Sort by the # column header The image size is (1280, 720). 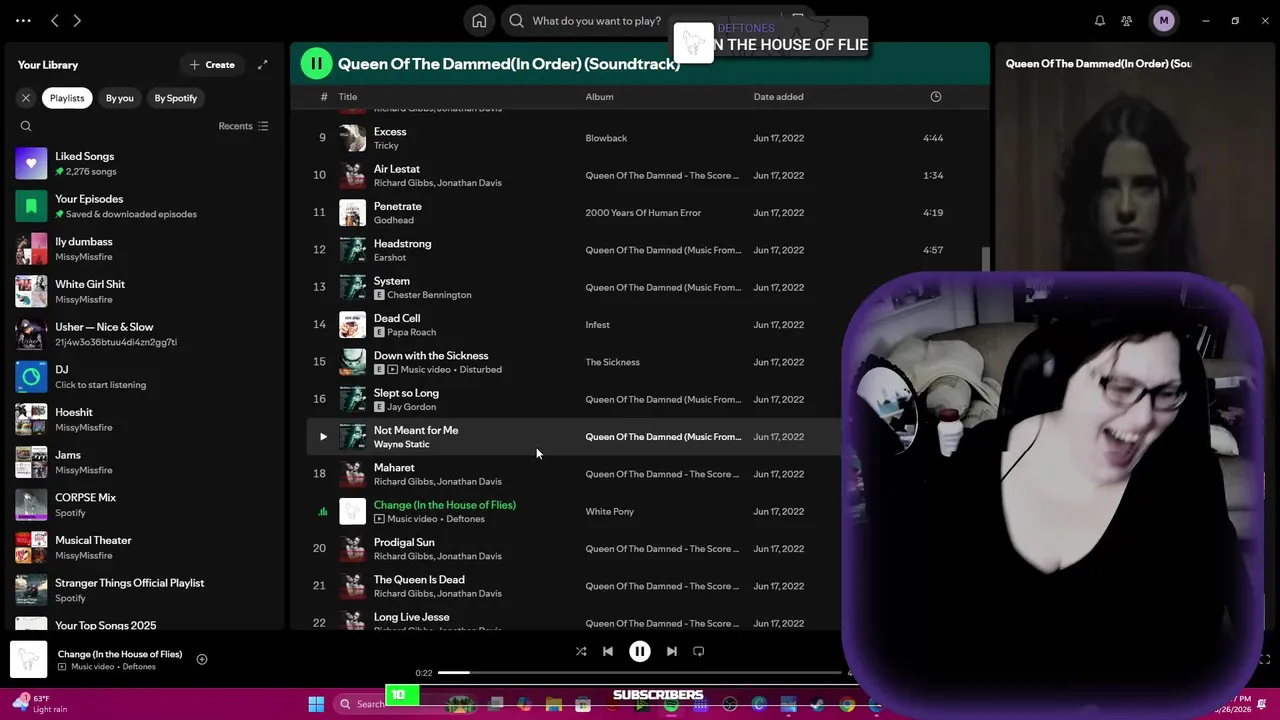pos(324,97)
